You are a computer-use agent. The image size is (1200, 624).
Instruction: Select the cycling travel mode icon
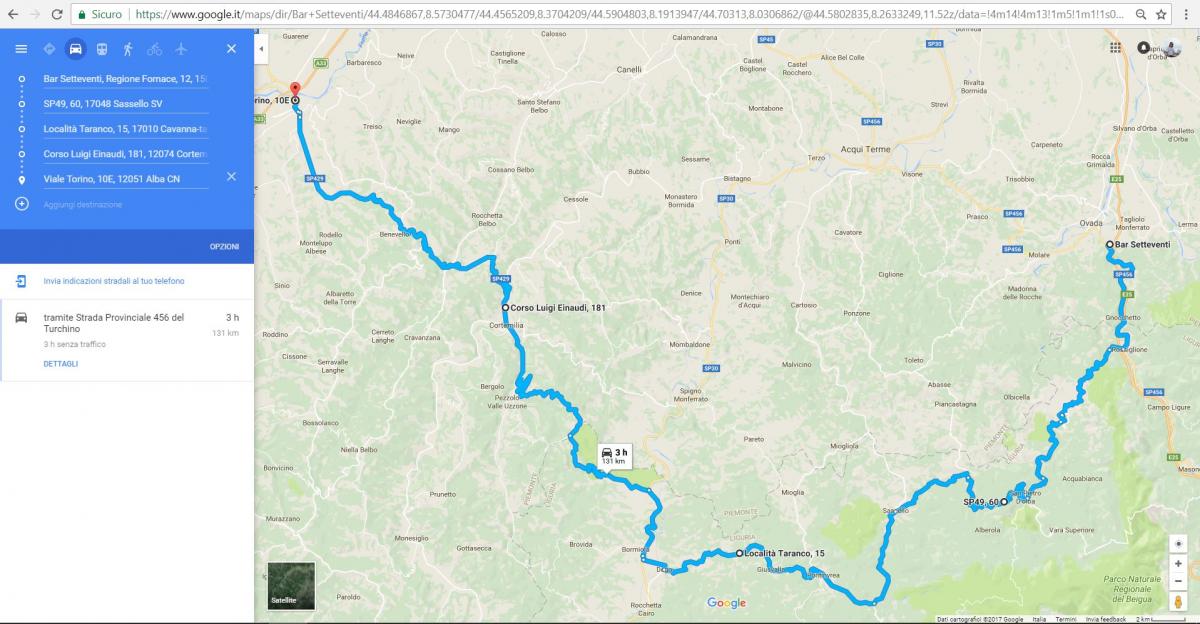pos(154,49)
